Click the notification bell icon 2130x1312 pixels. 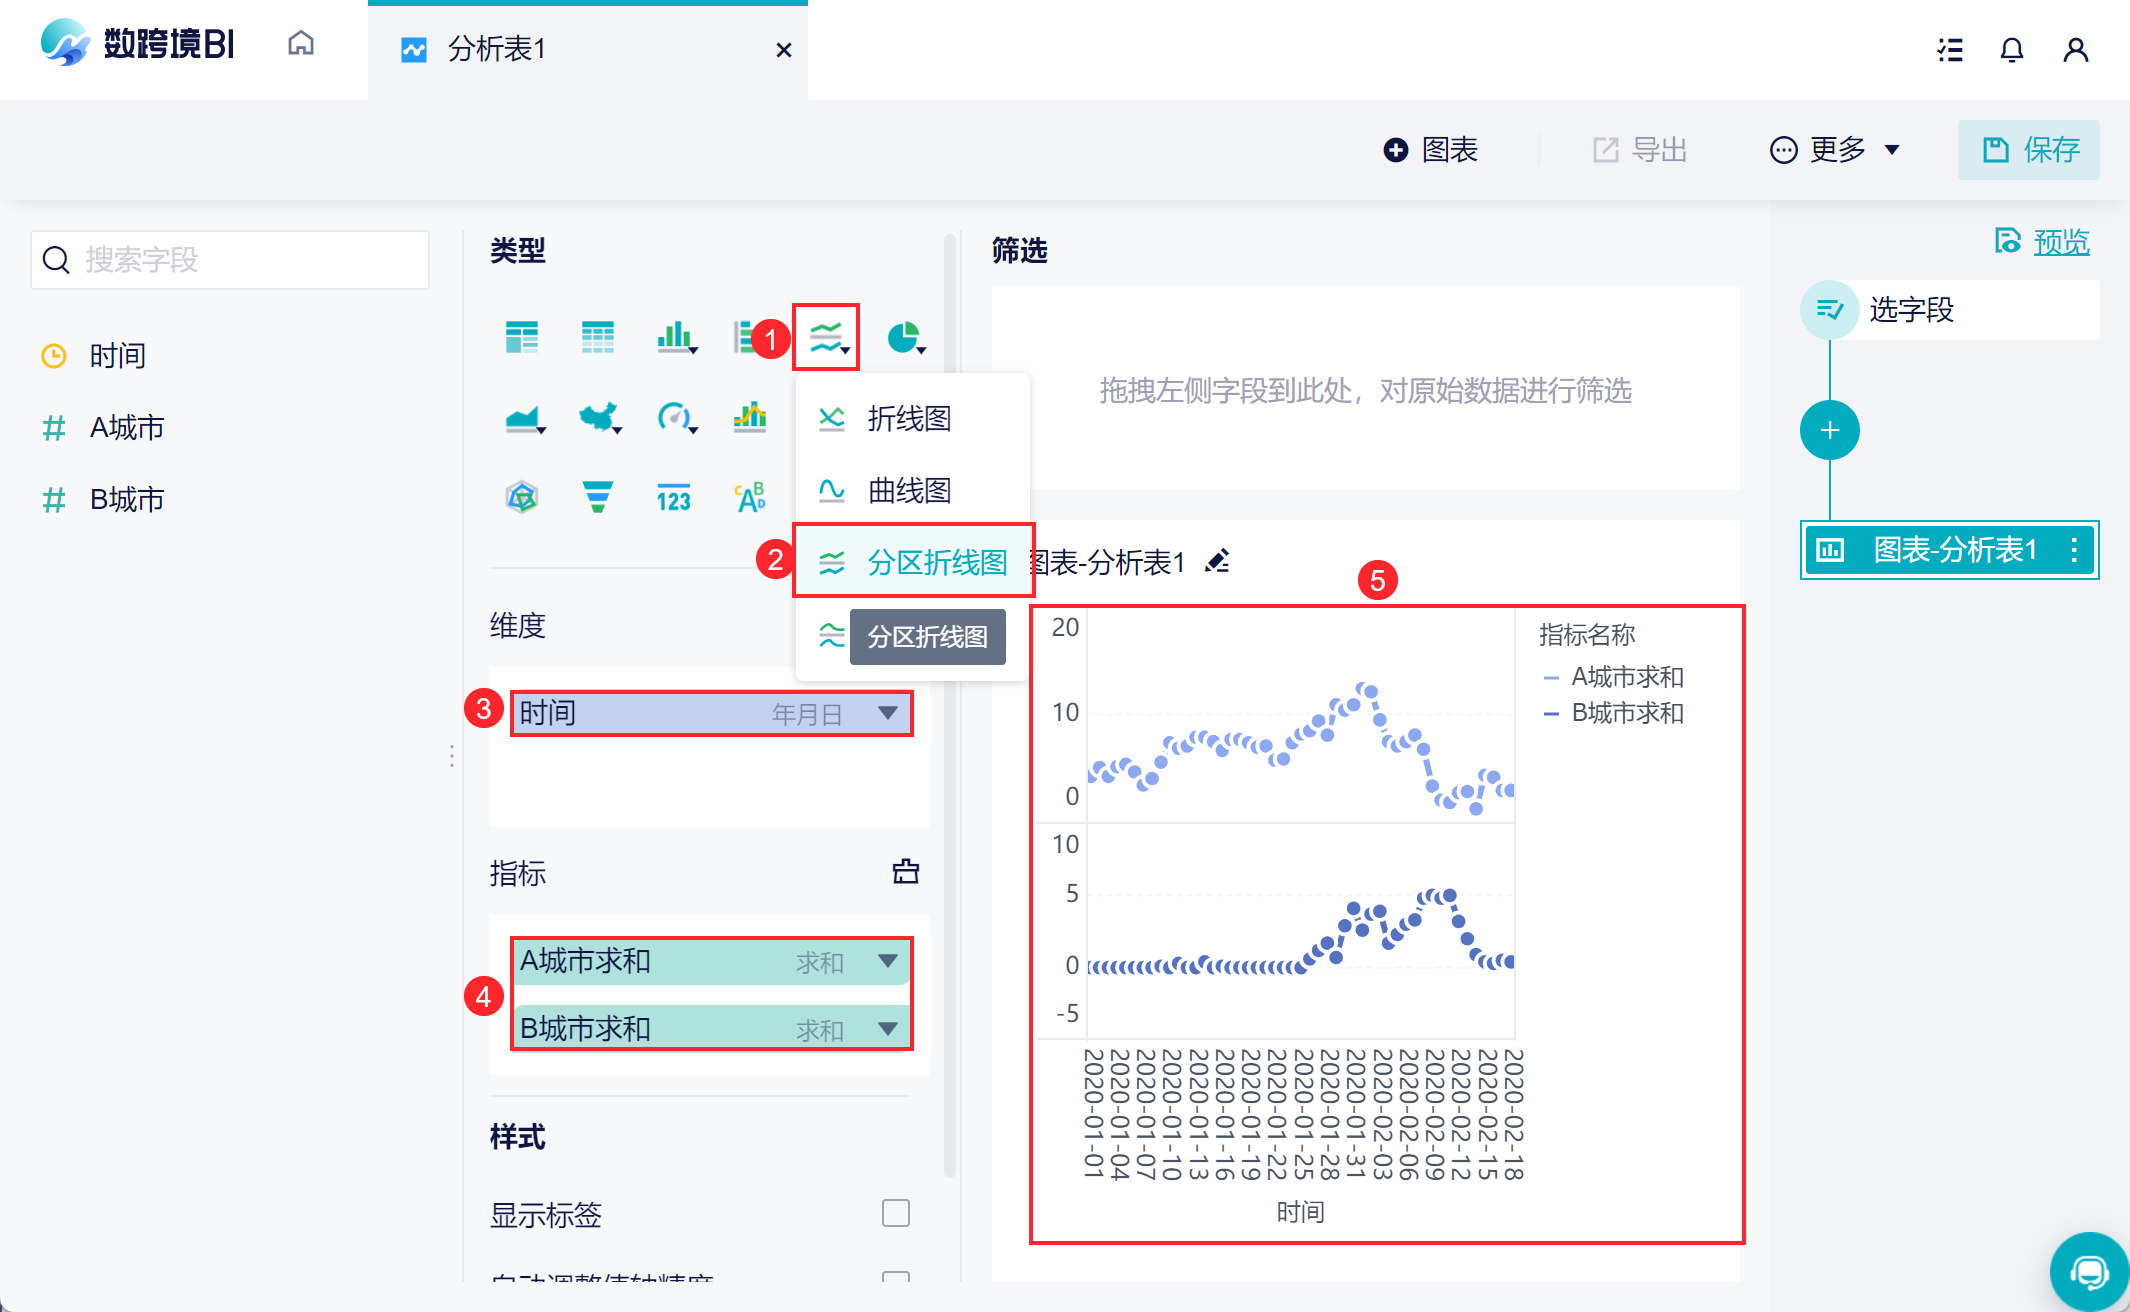(x=2011, y=50)
